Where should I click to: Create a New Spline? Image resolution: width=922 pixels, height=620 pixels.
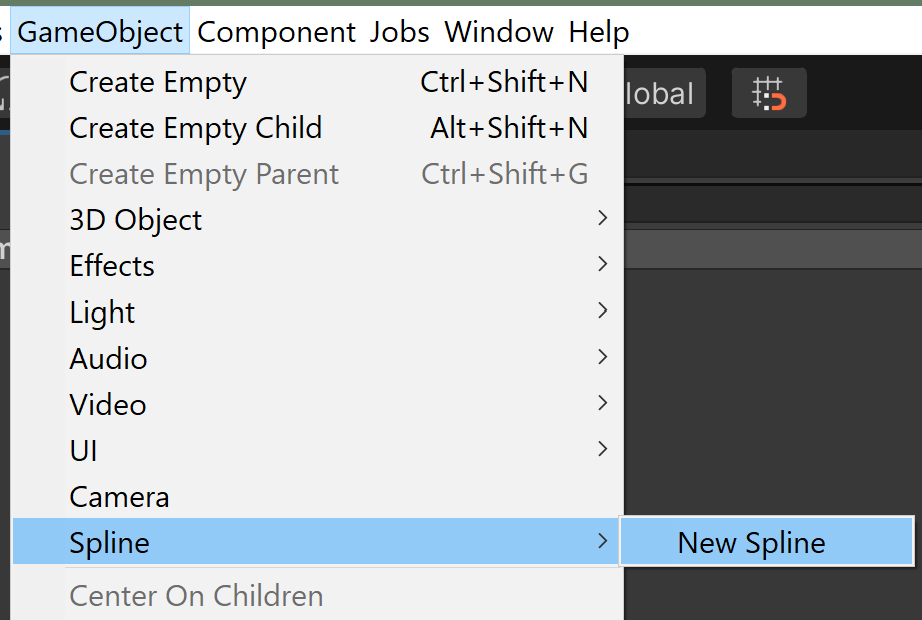coord(751,541)
